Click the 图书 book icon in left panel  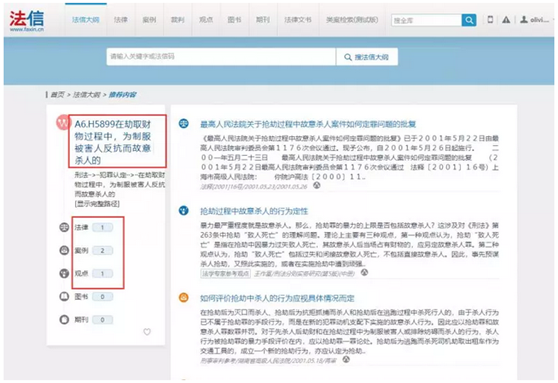point(64,297)
